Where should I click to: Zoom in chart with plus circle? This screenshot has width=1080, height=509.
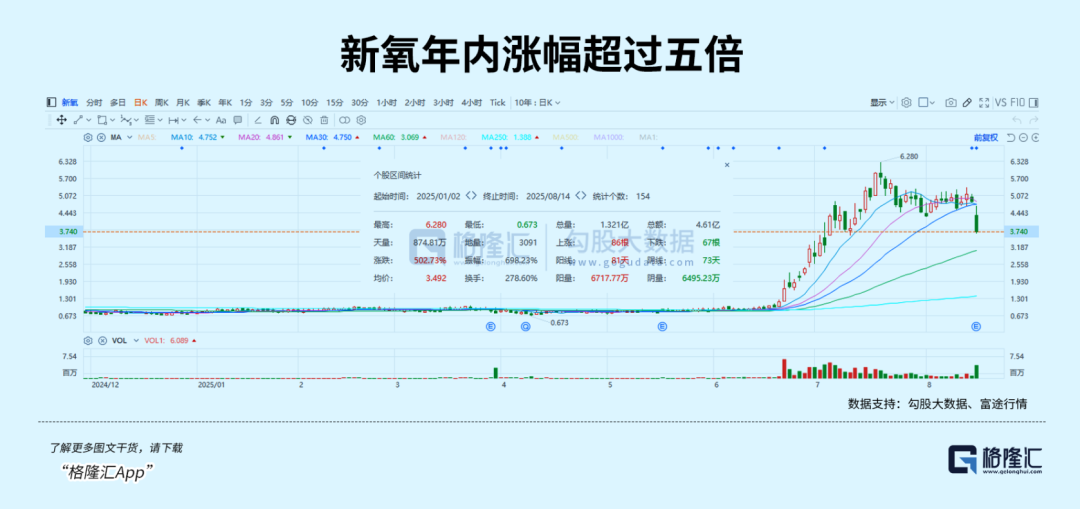coord(1035,137)
